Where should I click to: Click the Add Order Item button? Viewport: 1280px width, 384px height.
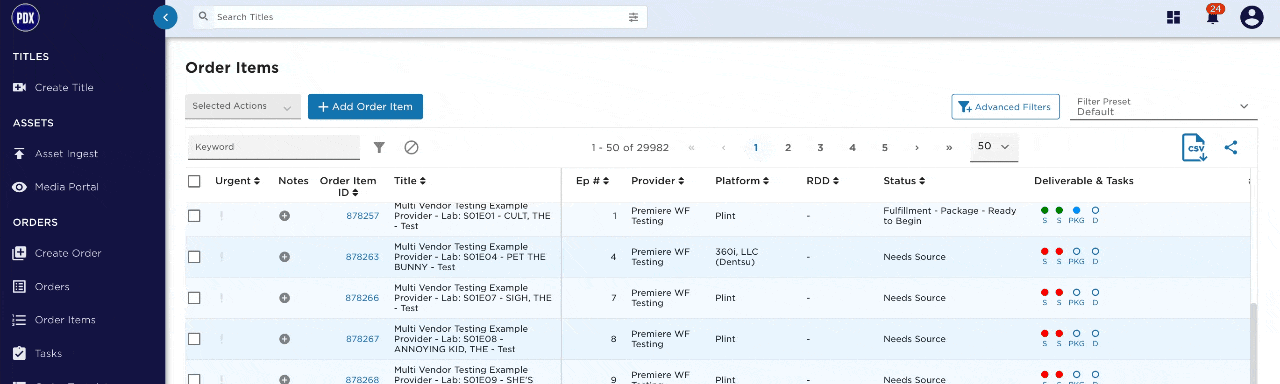[366, 106]
